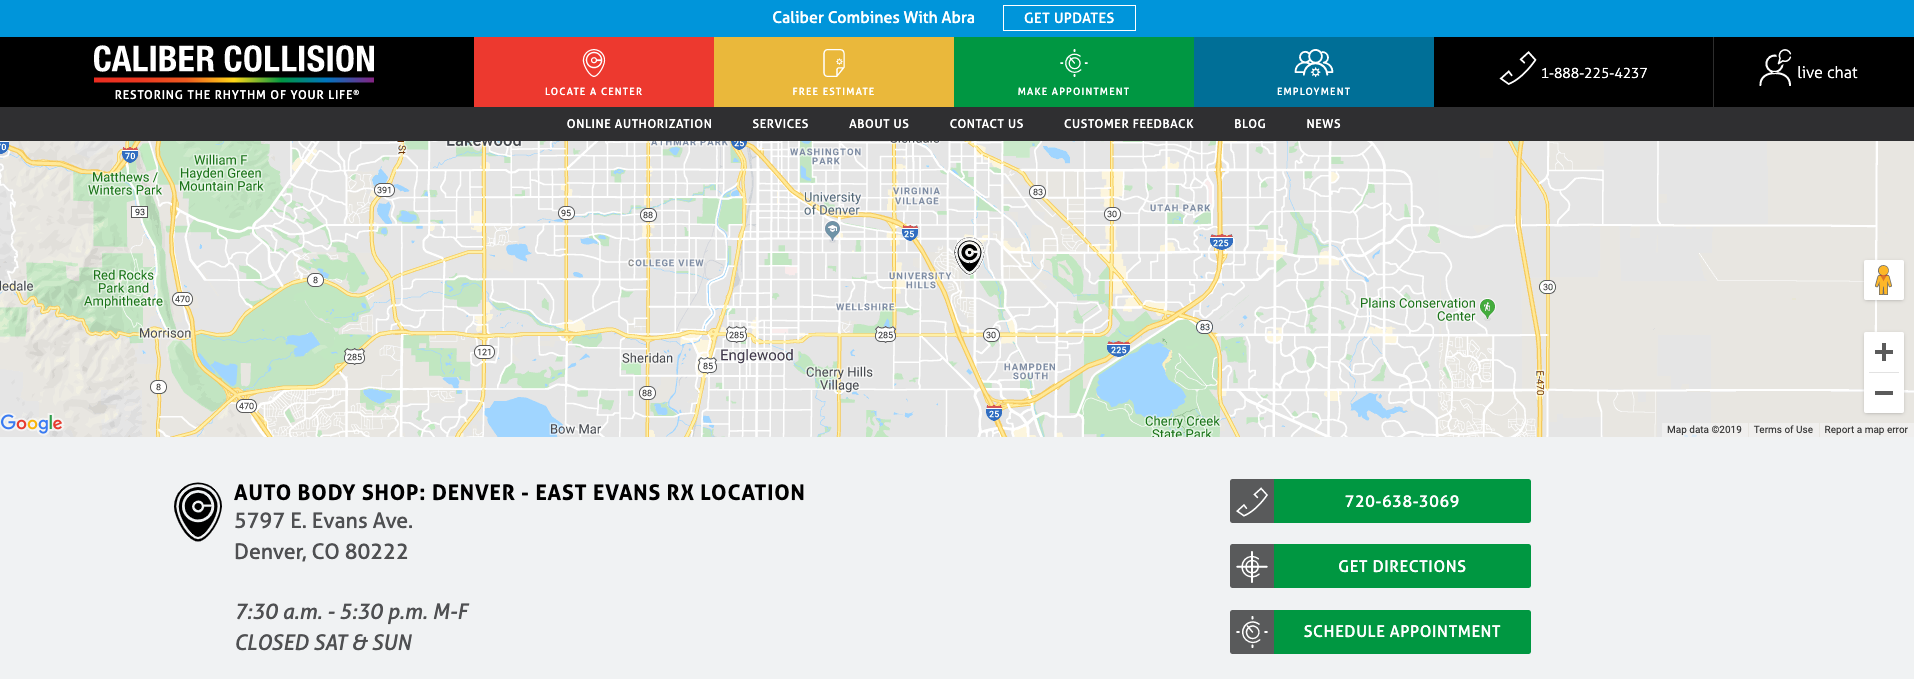This screenshot has height=683, width=1914.
Task: Open map Terms of Use link
Action: (1783, 430)
